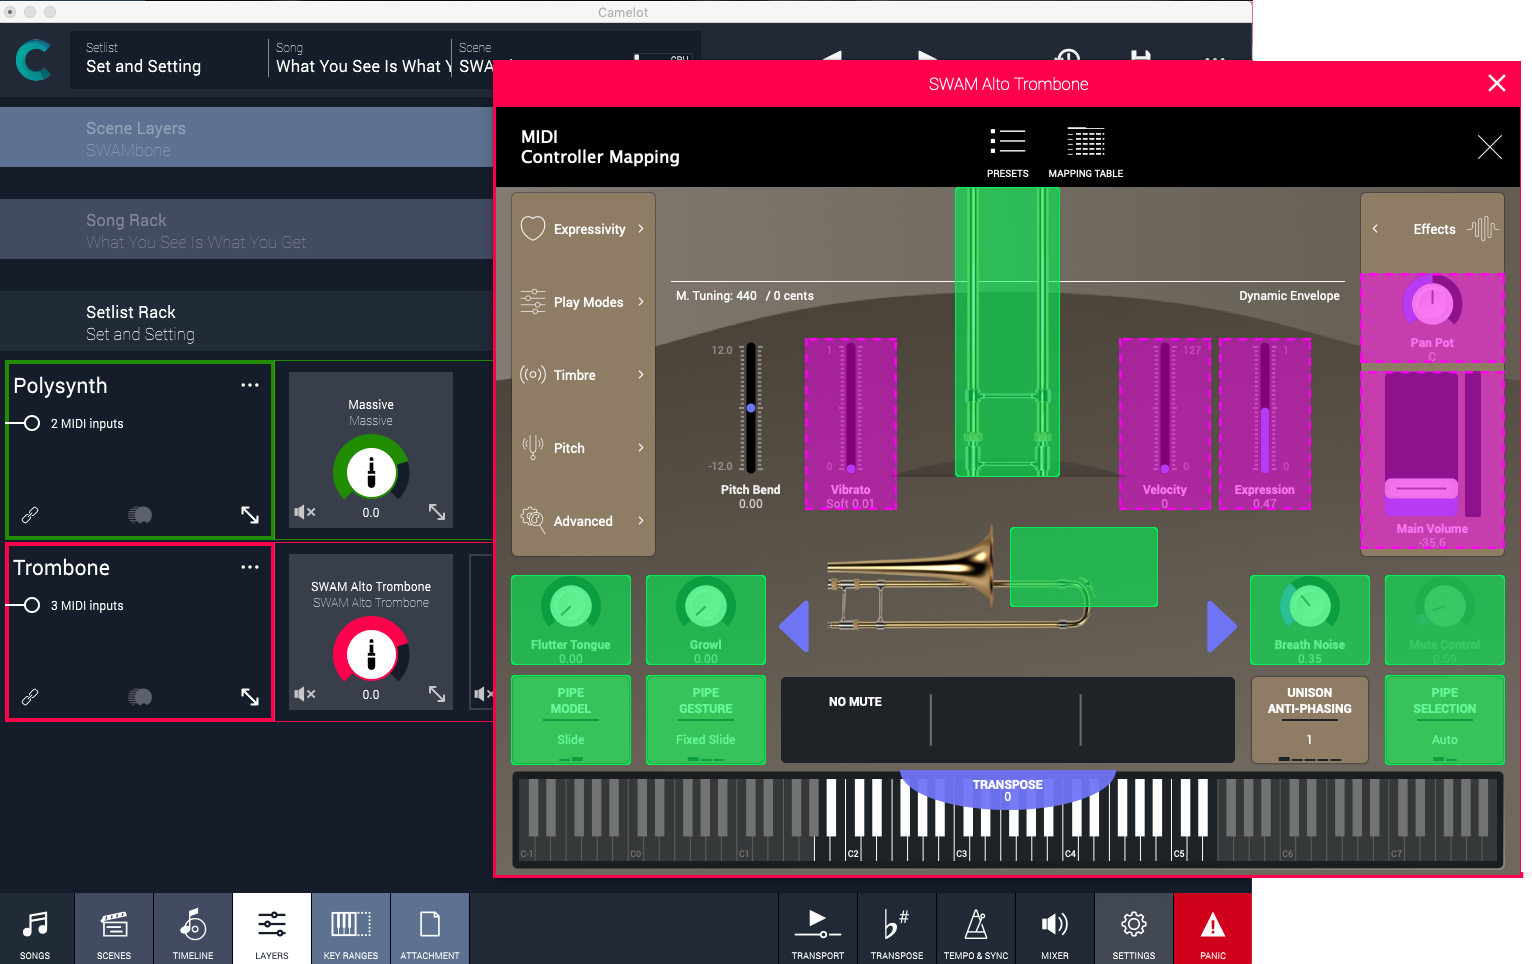Screen dimensions: 1532x964
Task: Mute the SWAM Alto Trombone module
Action: pyautogui.click(x=304, y=694)
